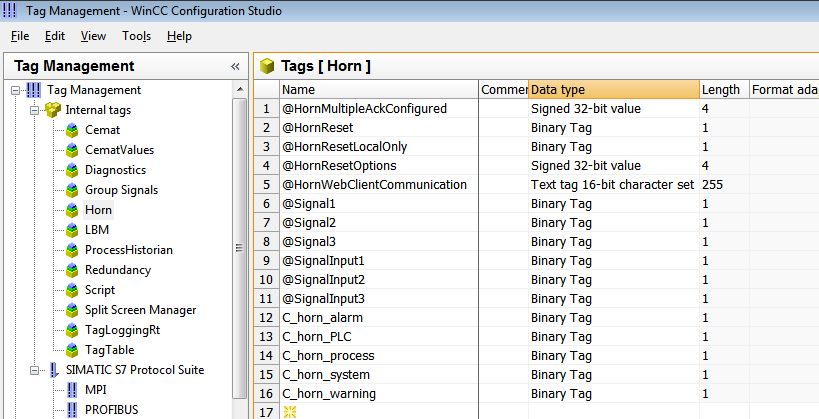Click the Text tag 16-bit character set cell

click(614, 185)
